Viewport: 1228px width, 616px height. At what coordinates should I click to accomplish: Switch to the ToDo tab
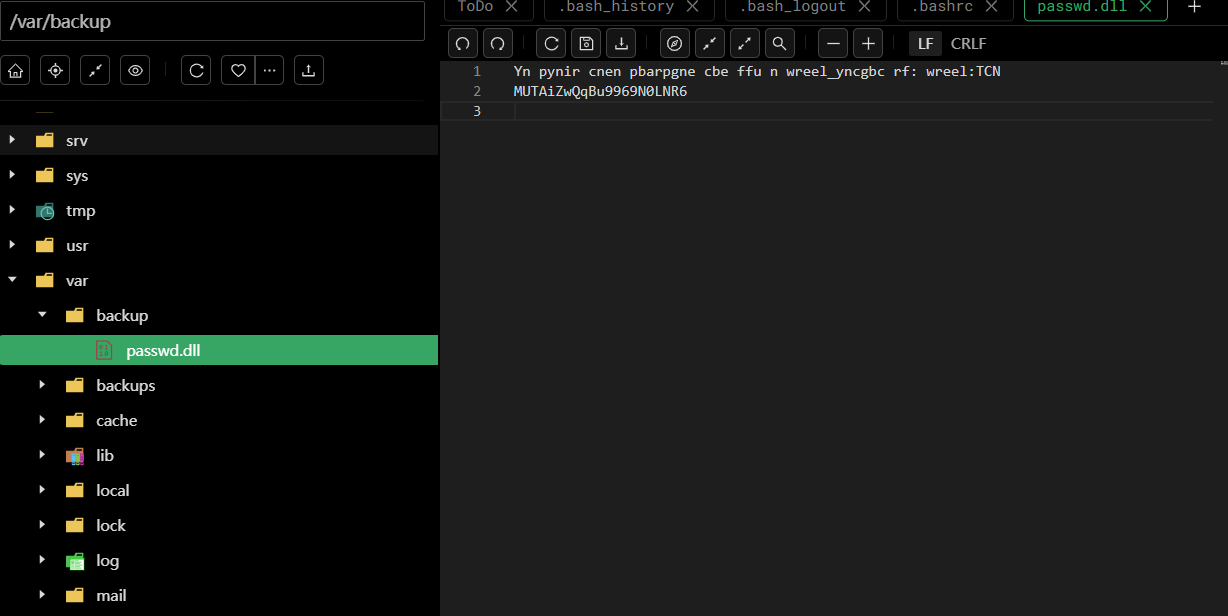(475, 6)
